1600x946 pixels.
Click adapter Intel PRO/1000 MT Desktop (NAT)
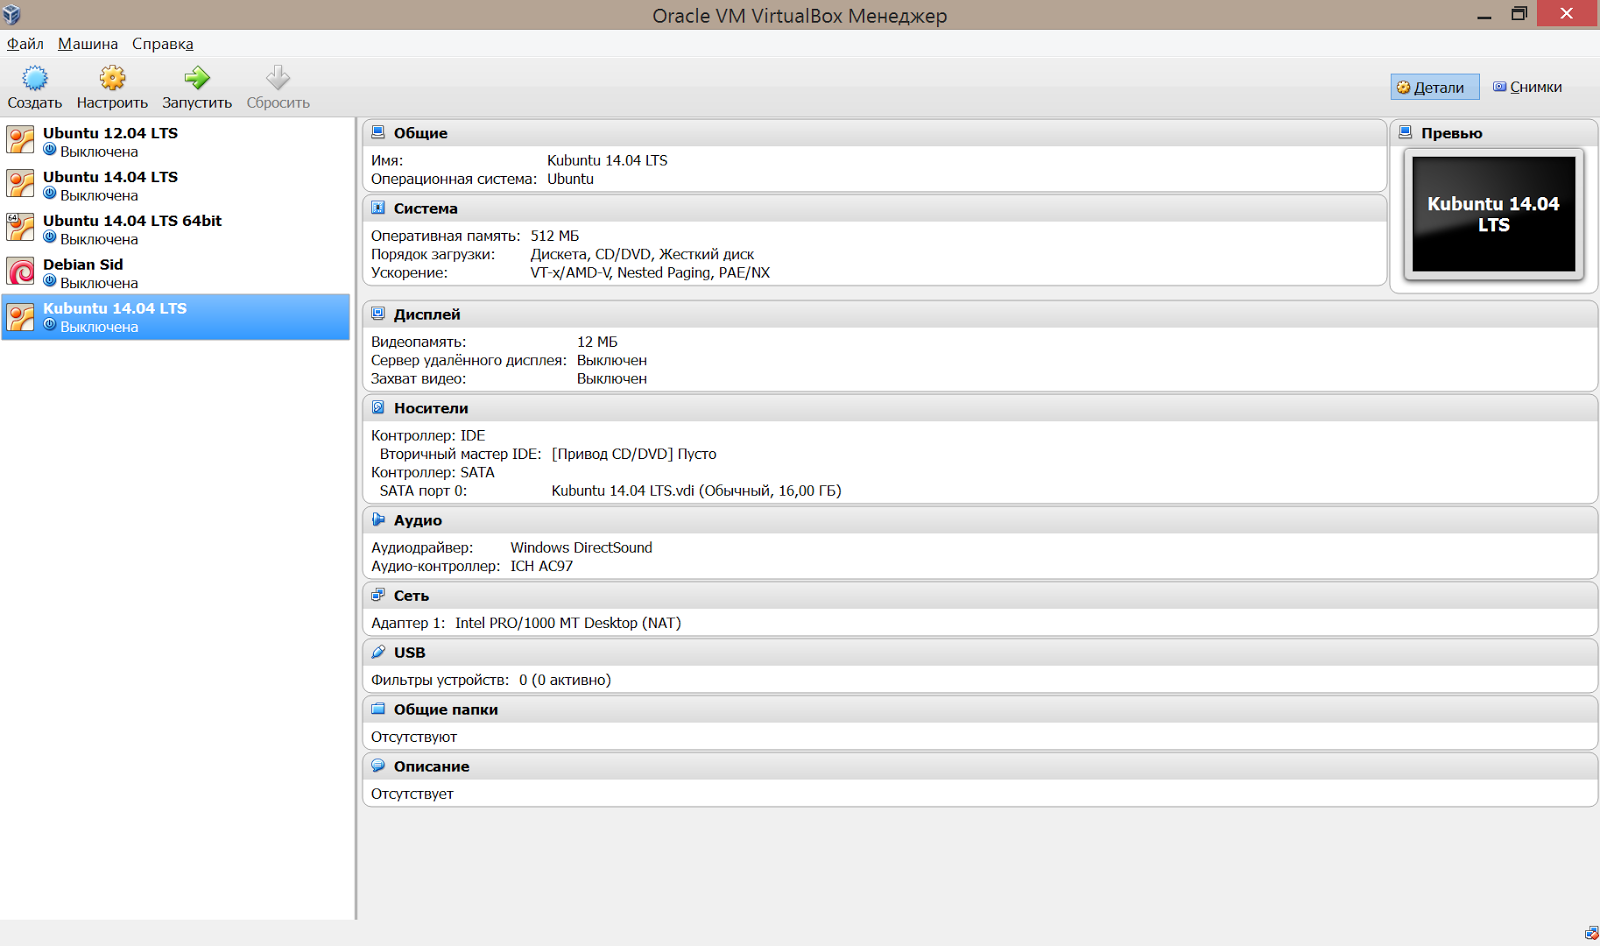(x=568, y=623)
